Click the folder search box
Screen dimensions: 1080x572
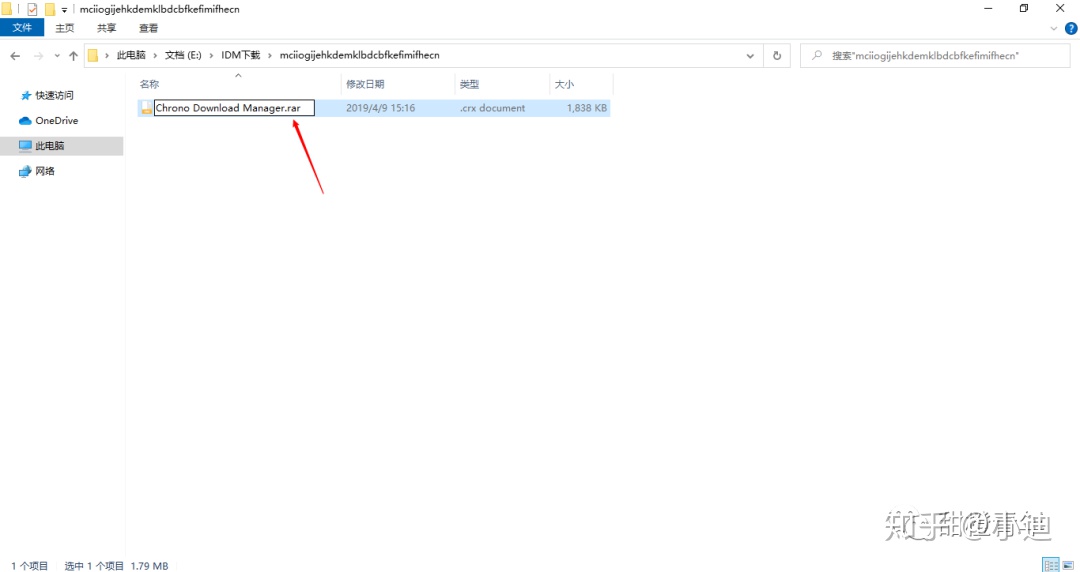point(935,56)
